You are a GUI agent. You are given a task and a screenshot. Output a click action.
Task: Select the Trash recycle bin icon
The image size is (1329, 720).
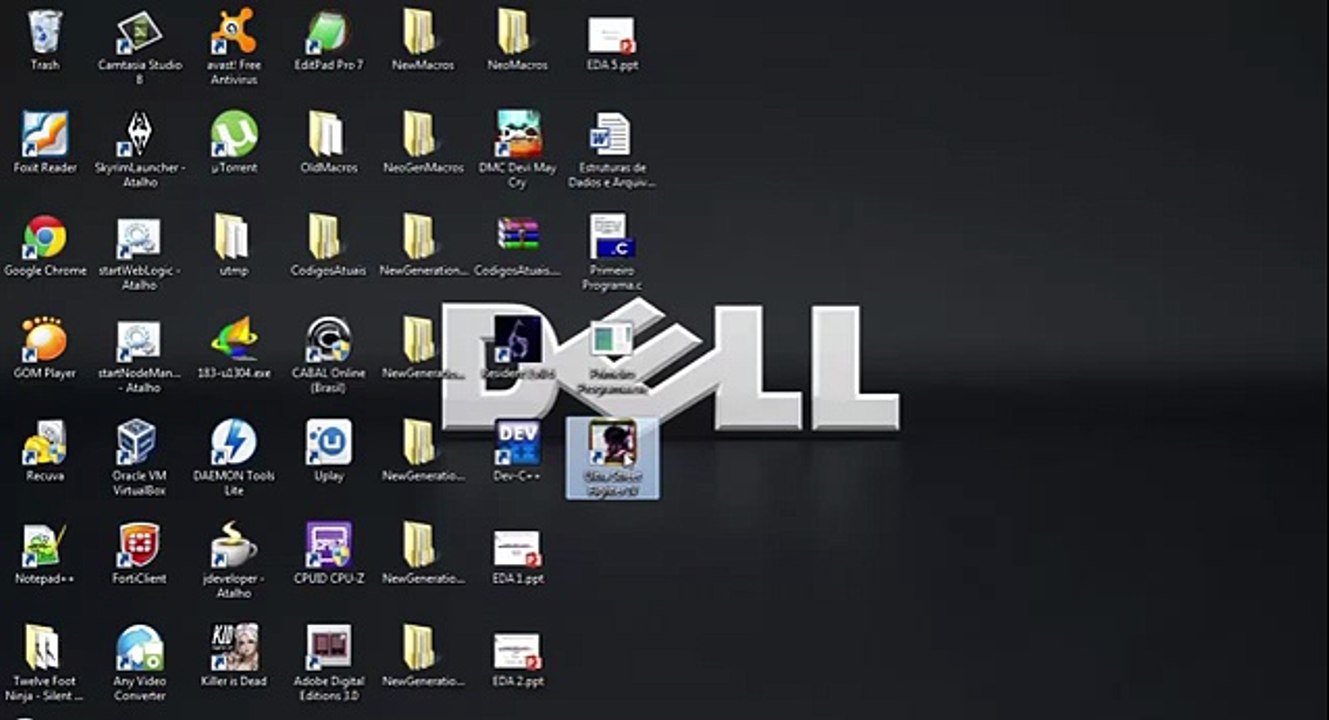pyautogui.click(x=45, y=40)
